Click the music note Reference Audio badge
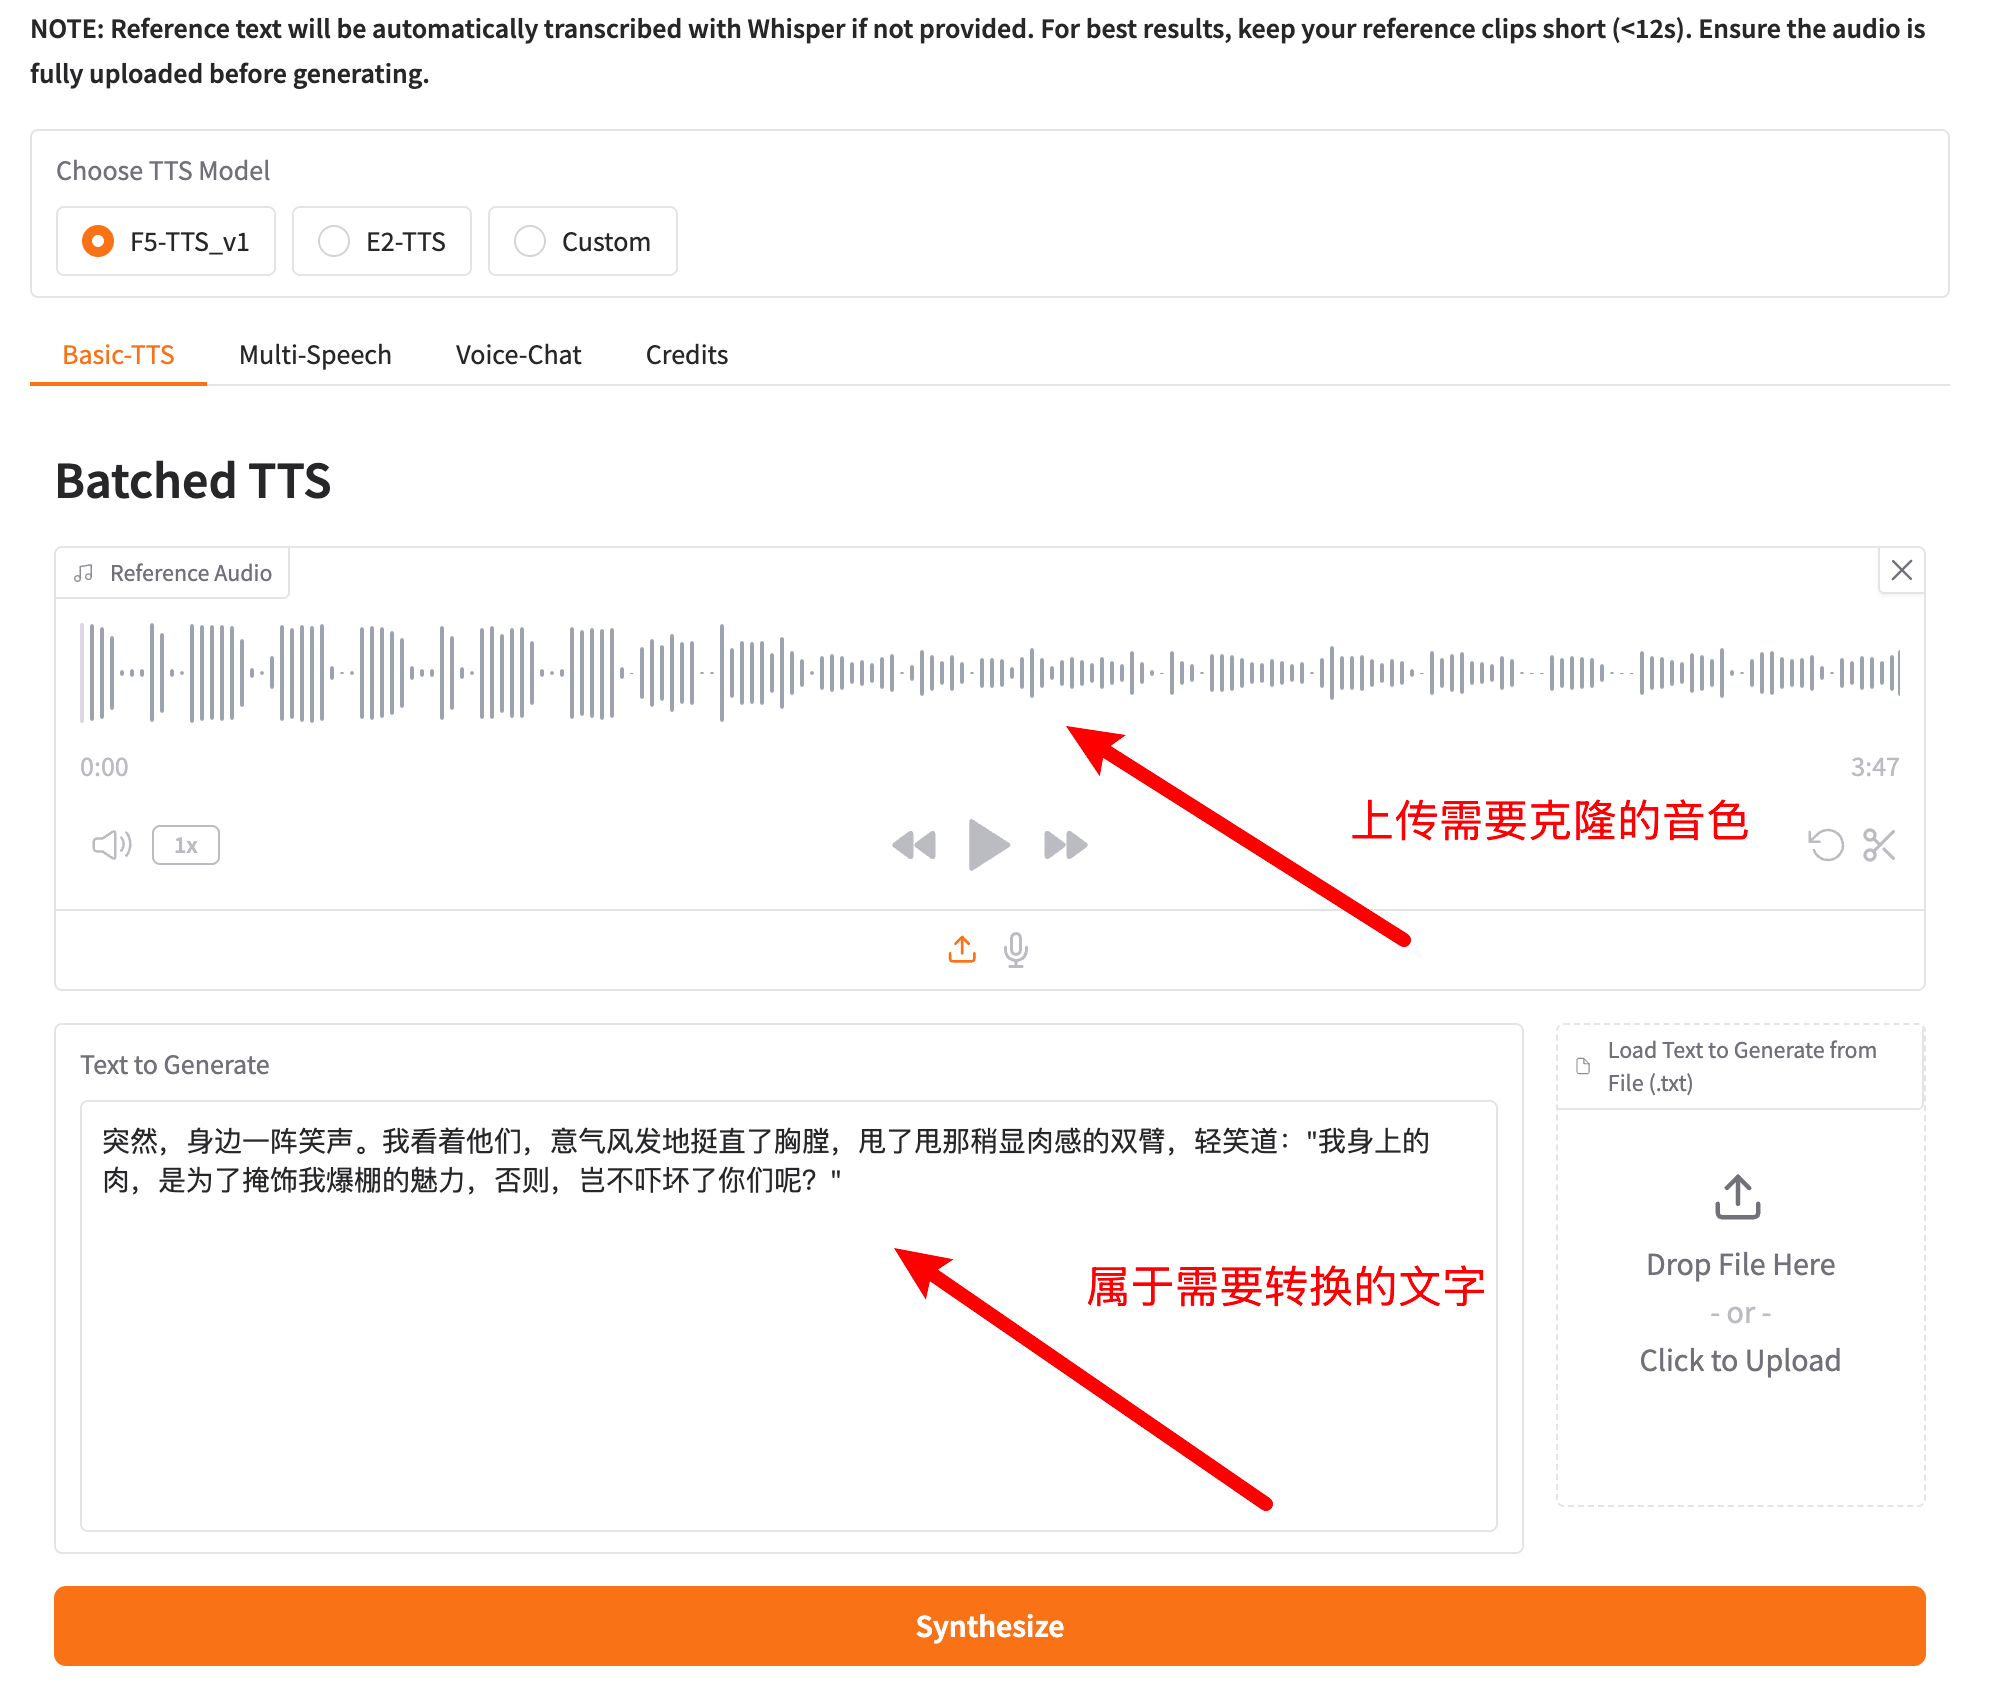Viewport: 2010px width, 1698px height. (172, 572)
